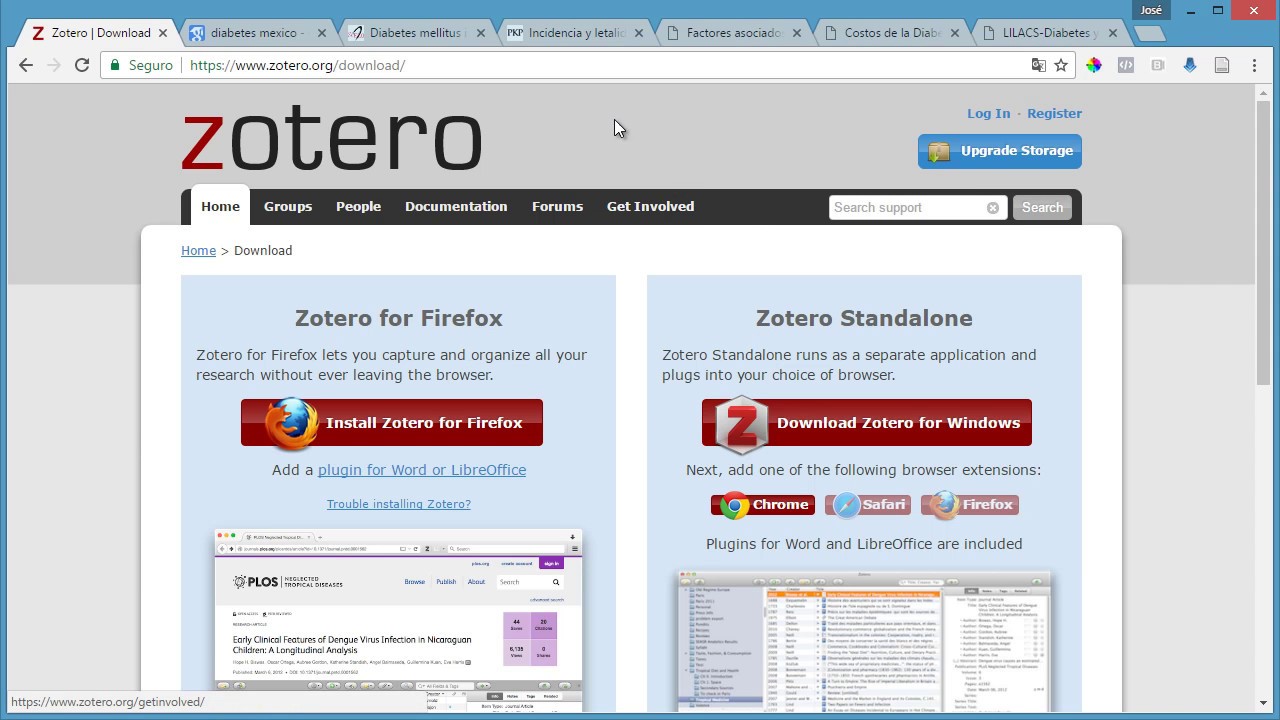1280x720 pixels.
Task: Click the Firefox logo on install button
Action: click(291, 424)
